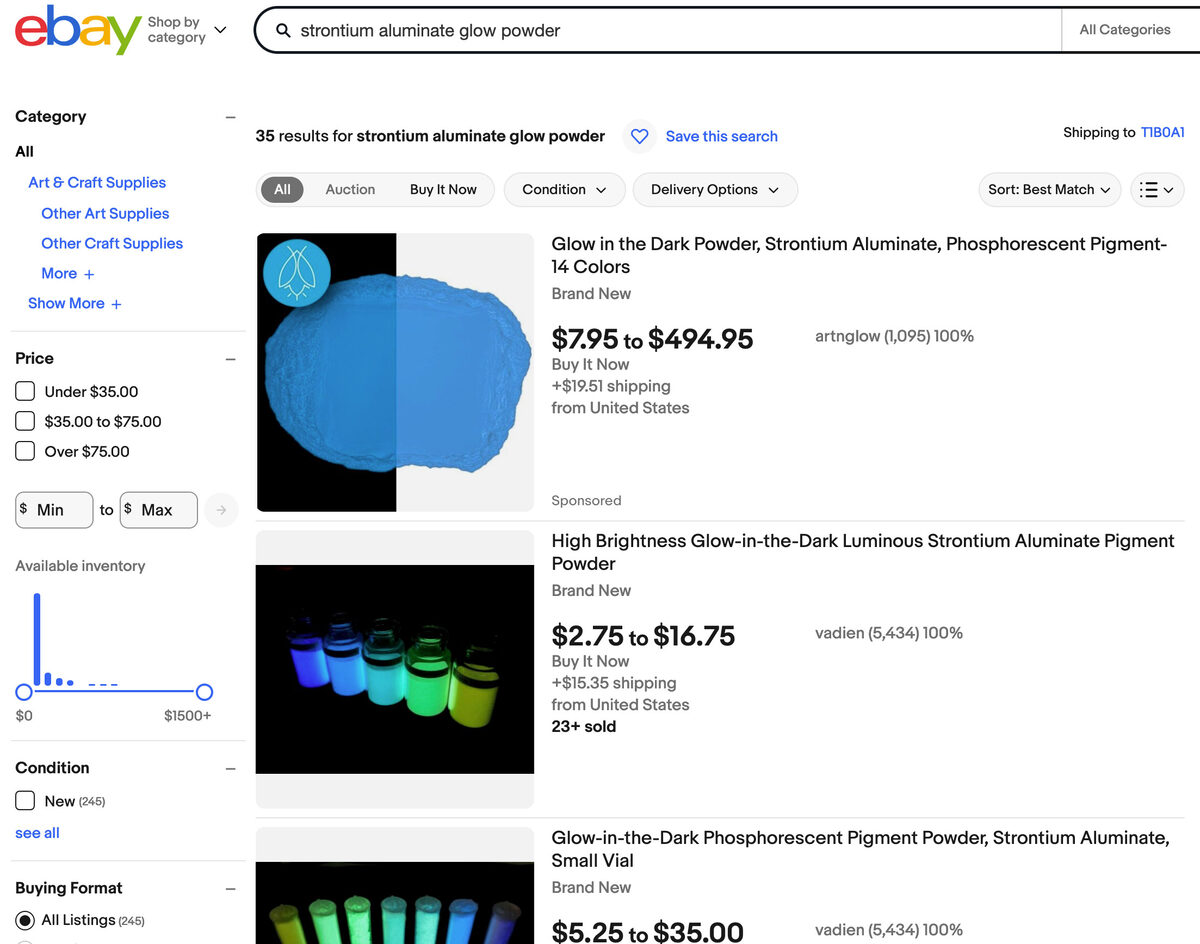Open High Brightness Luminous Pigment Powder listing

click(x=863, y=553)
